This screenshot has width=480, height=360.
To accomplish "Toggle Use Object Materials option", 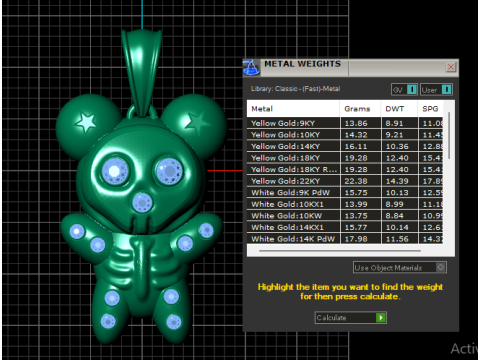I will 400,268.
